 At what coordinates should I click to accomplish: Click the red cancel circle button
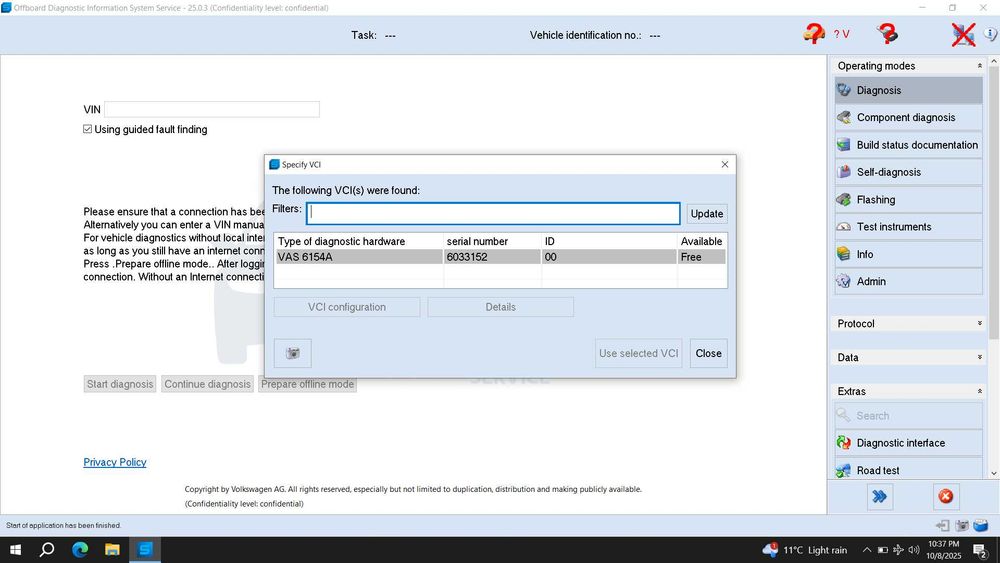coord(946,496)
